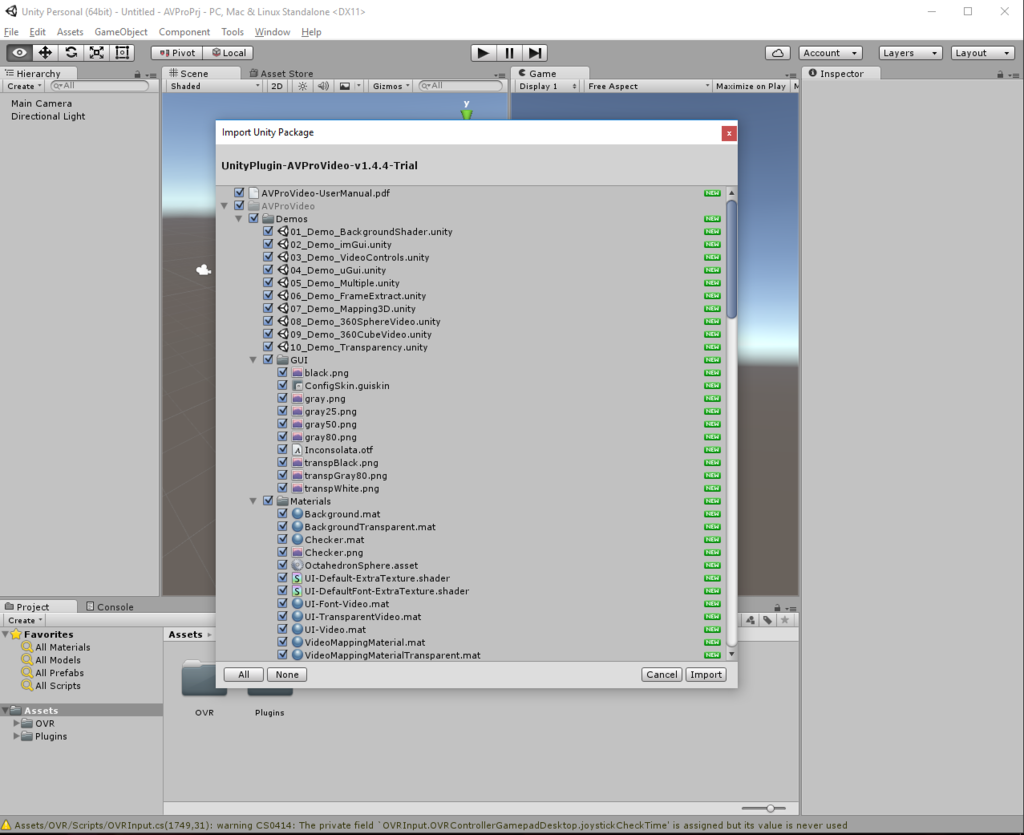Screen dimensions: 1024x835
Task: Uncheck the Materials folder checkbox
Action: click(268, 501)
